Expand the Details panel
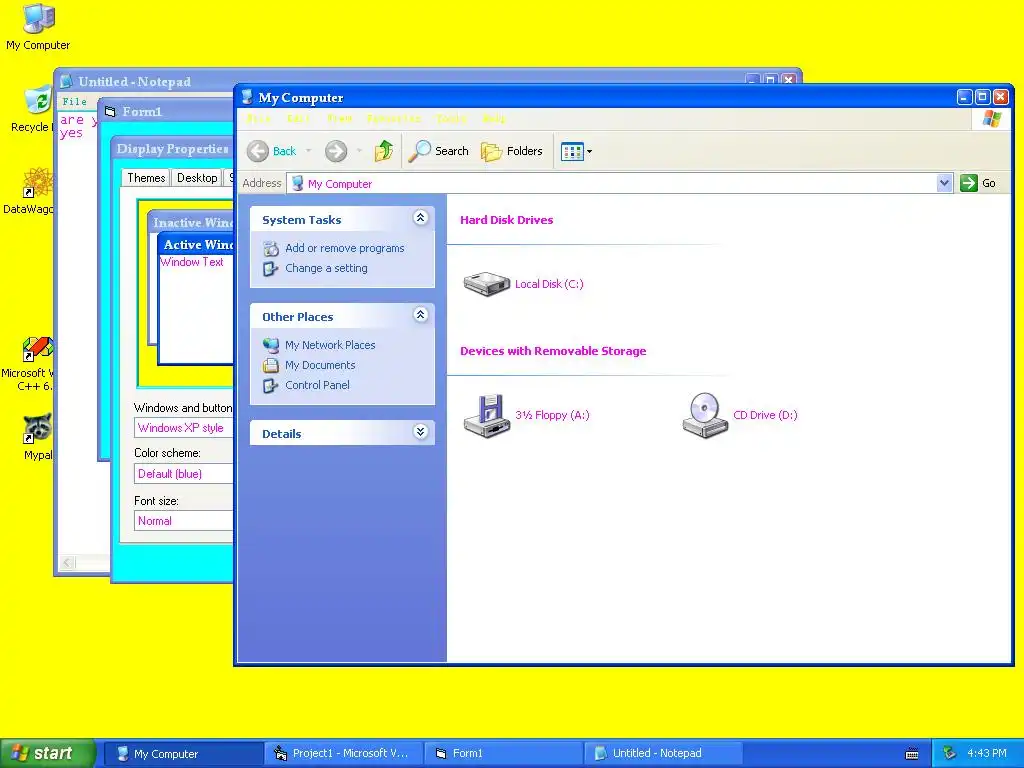The image size is (1024, 768). coord(421,432)
